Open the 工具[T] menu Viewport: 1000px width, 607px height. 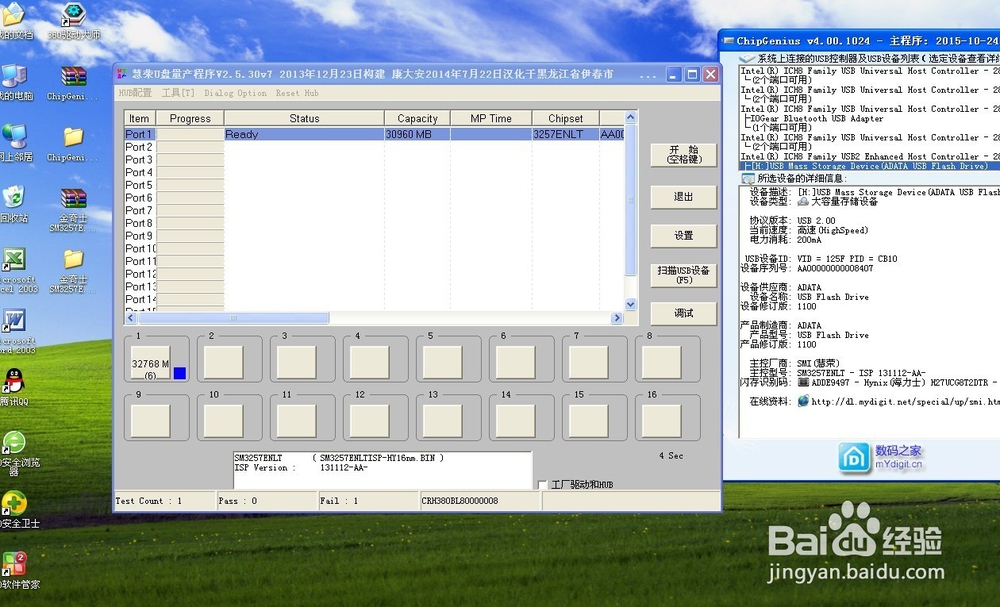point(178,93)
